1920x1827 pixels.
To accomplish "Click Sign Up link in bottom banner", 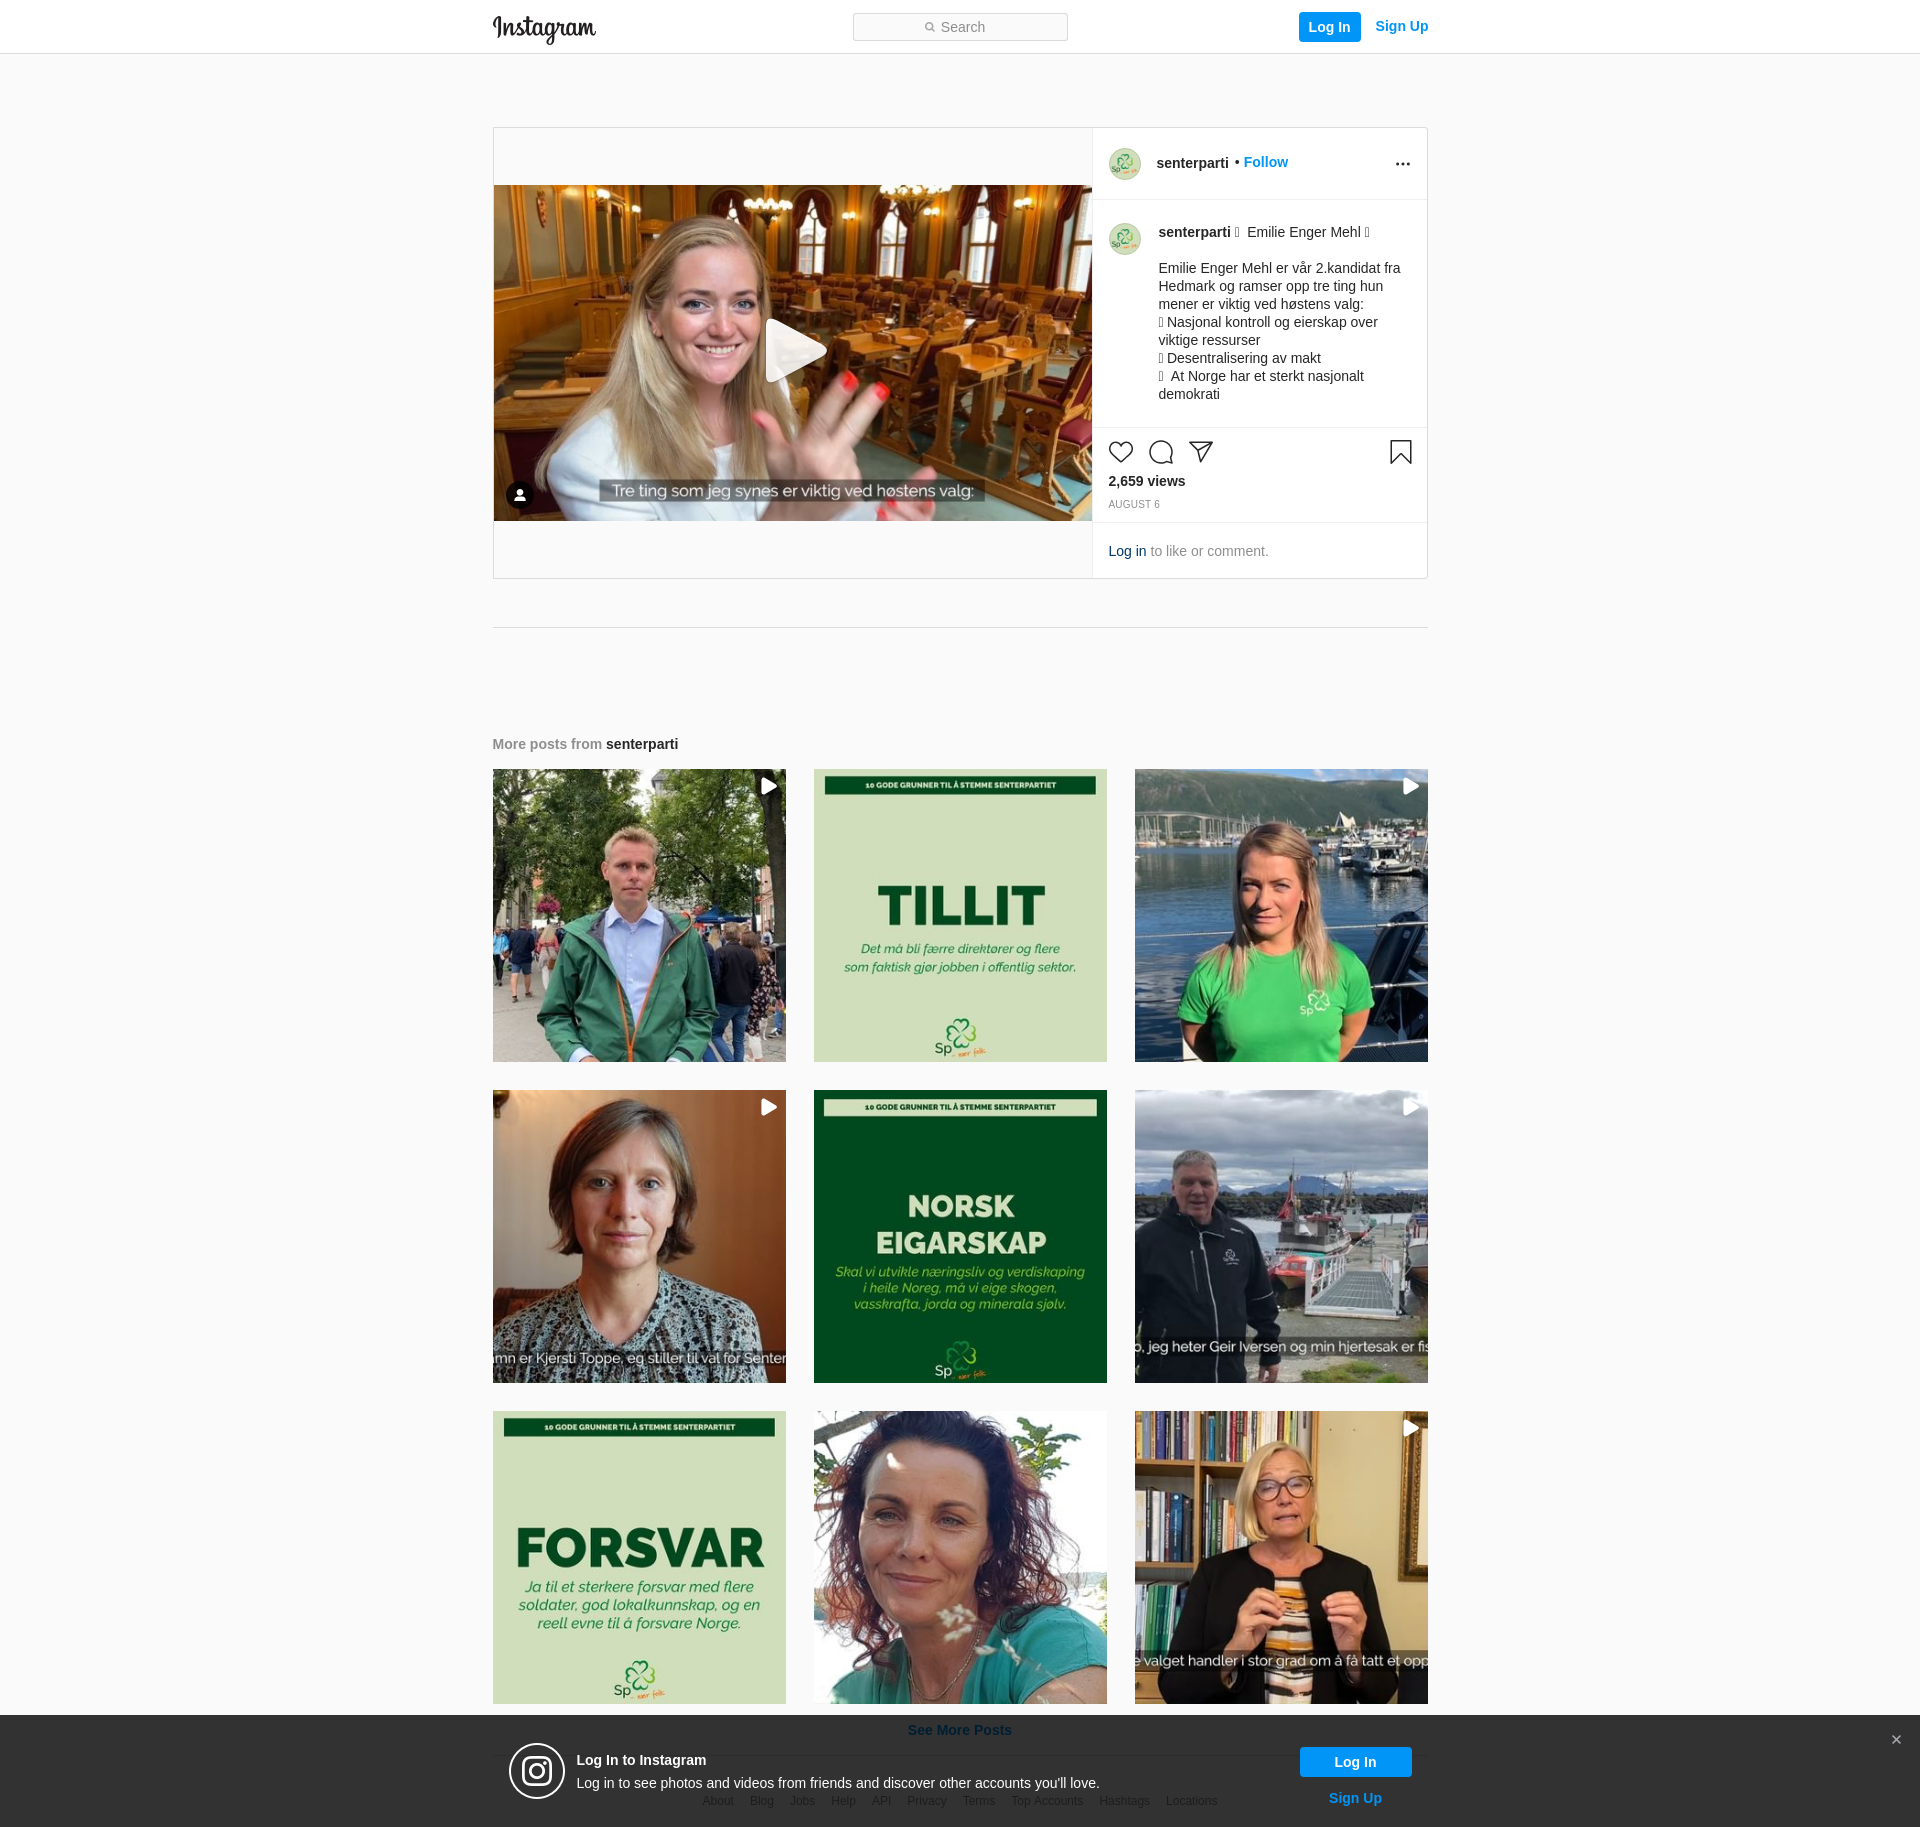I will [1355, 1798].
